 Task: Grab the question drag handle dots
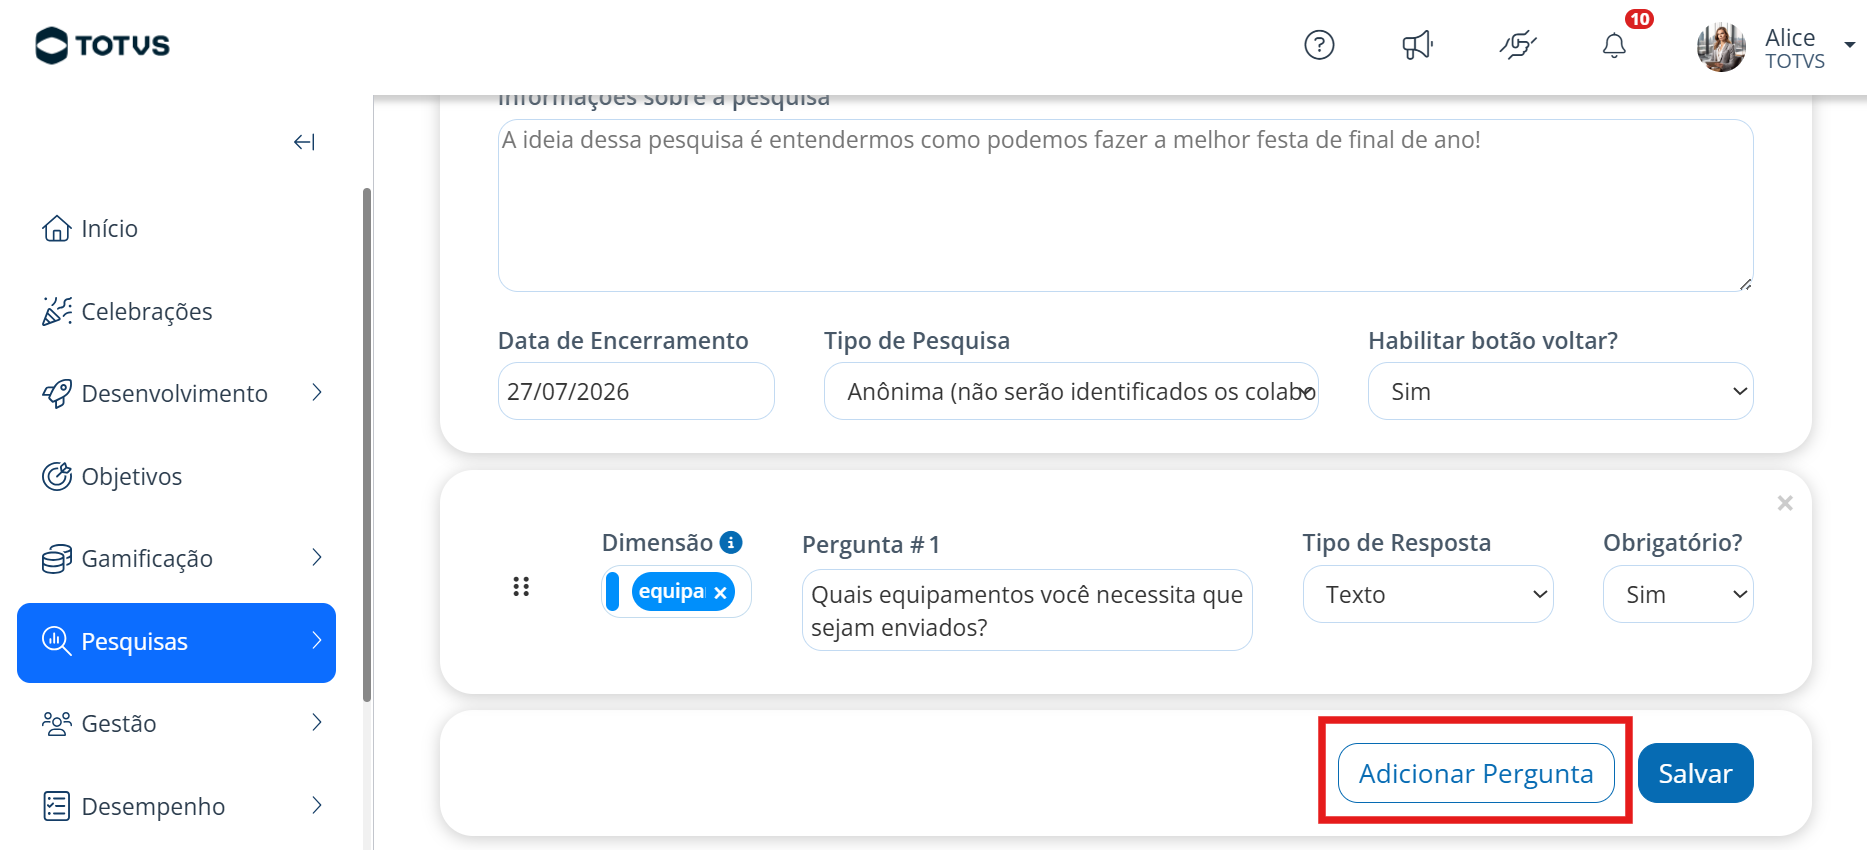[521, 587]
